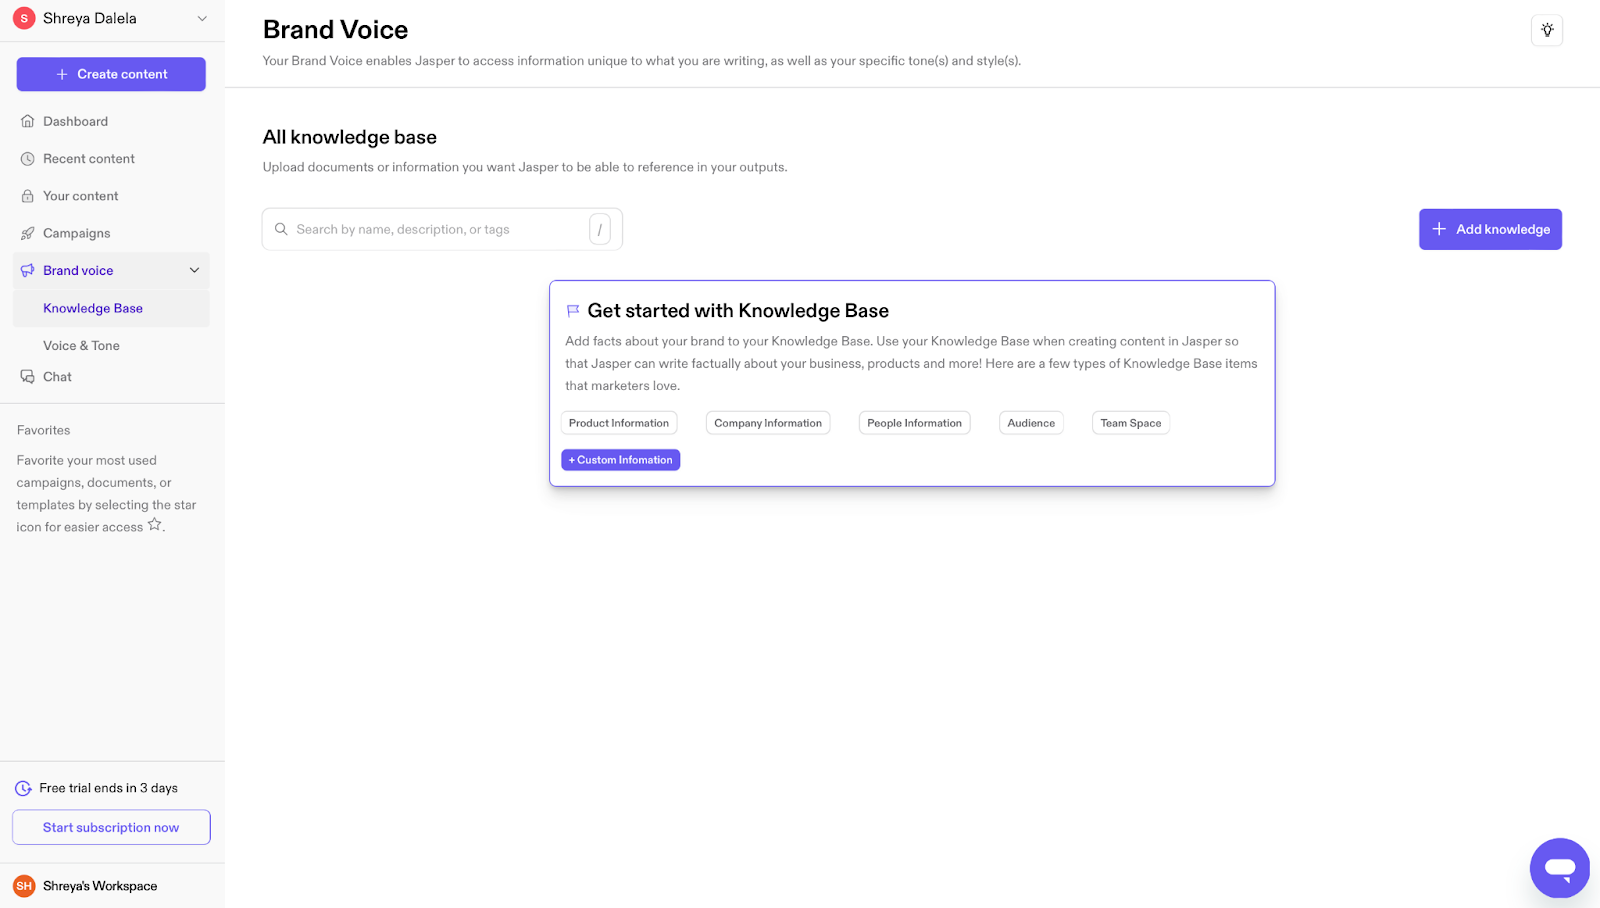Click the lightbulb tips icon
1600x908 pixels.
1547,30
